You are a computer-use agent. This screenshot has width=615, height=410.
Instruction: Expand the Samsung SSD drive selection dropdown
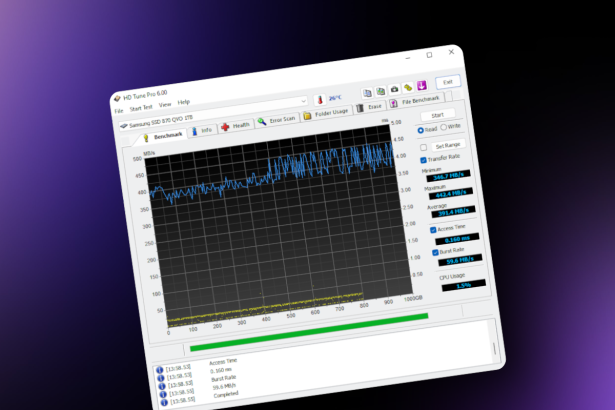(303, 101)
